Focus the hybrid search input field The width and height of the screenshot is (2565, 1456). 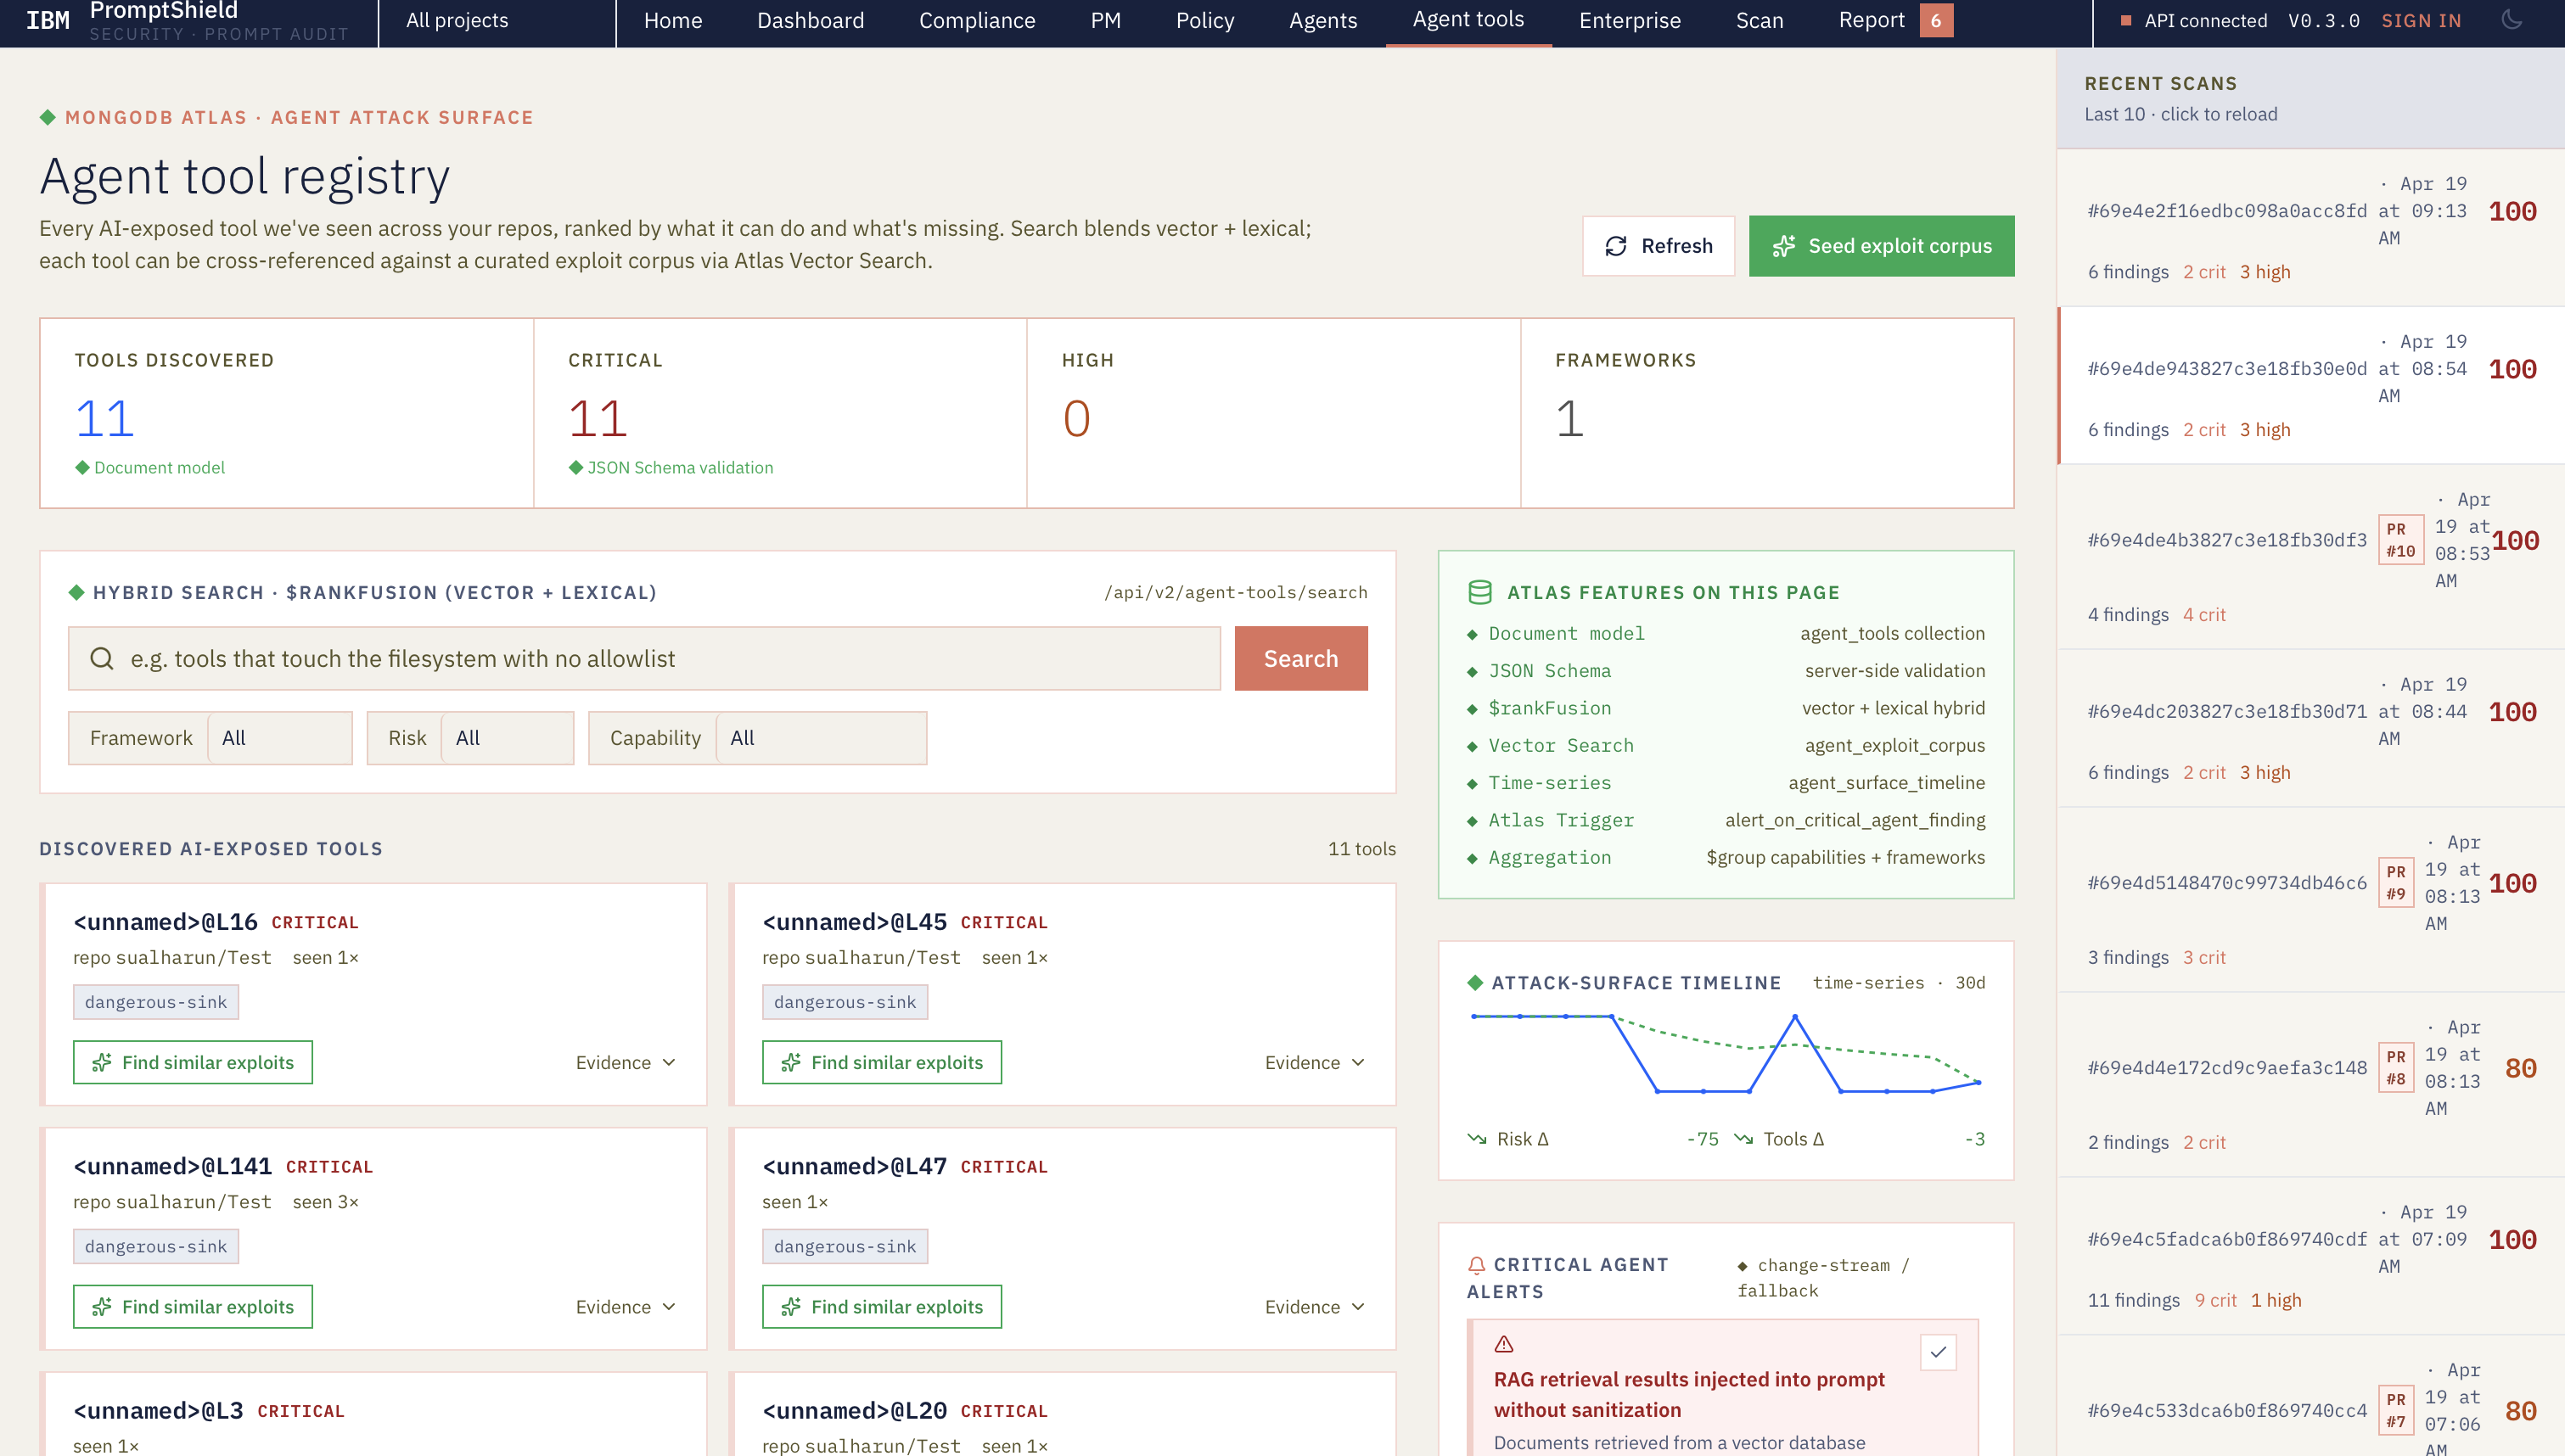660,658
